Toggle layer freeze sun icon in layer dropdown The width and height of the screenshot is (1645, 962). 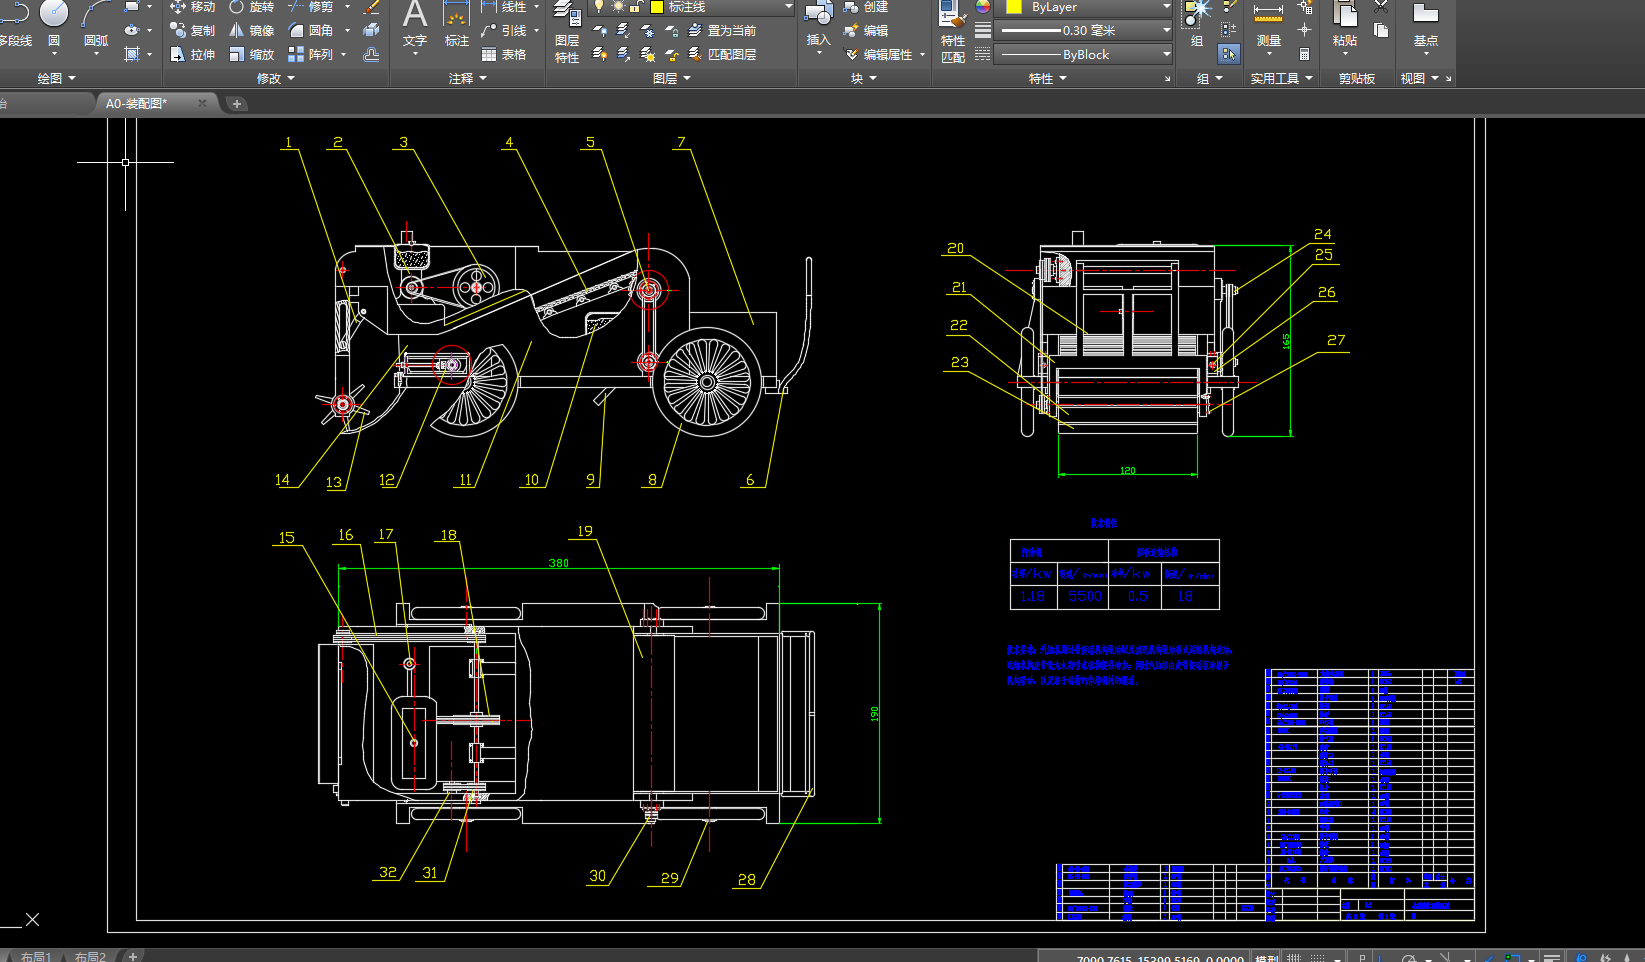pos(617,7)
